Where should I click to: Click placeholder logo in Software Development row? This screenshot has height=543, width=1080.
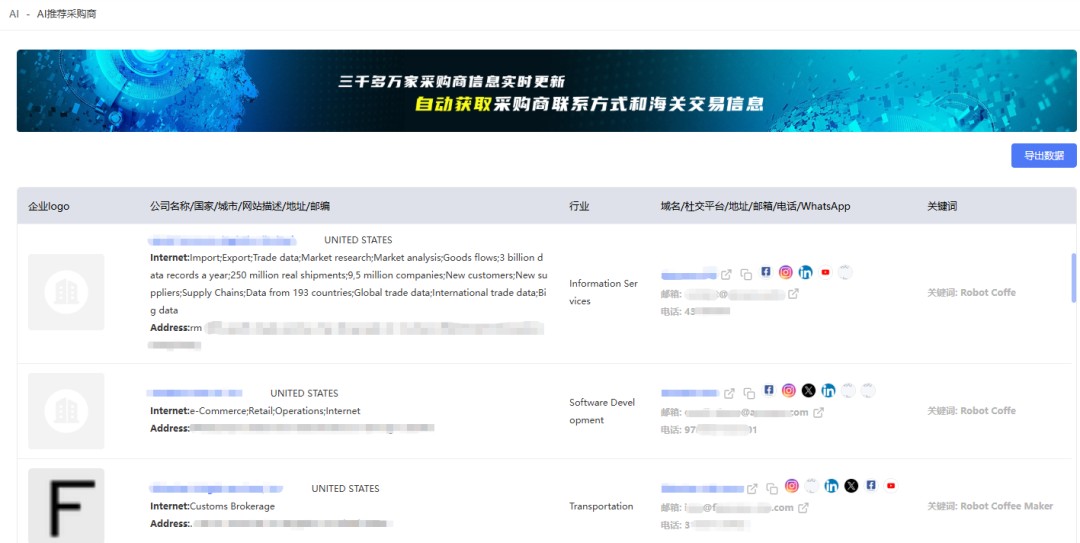tap(66, 411)
